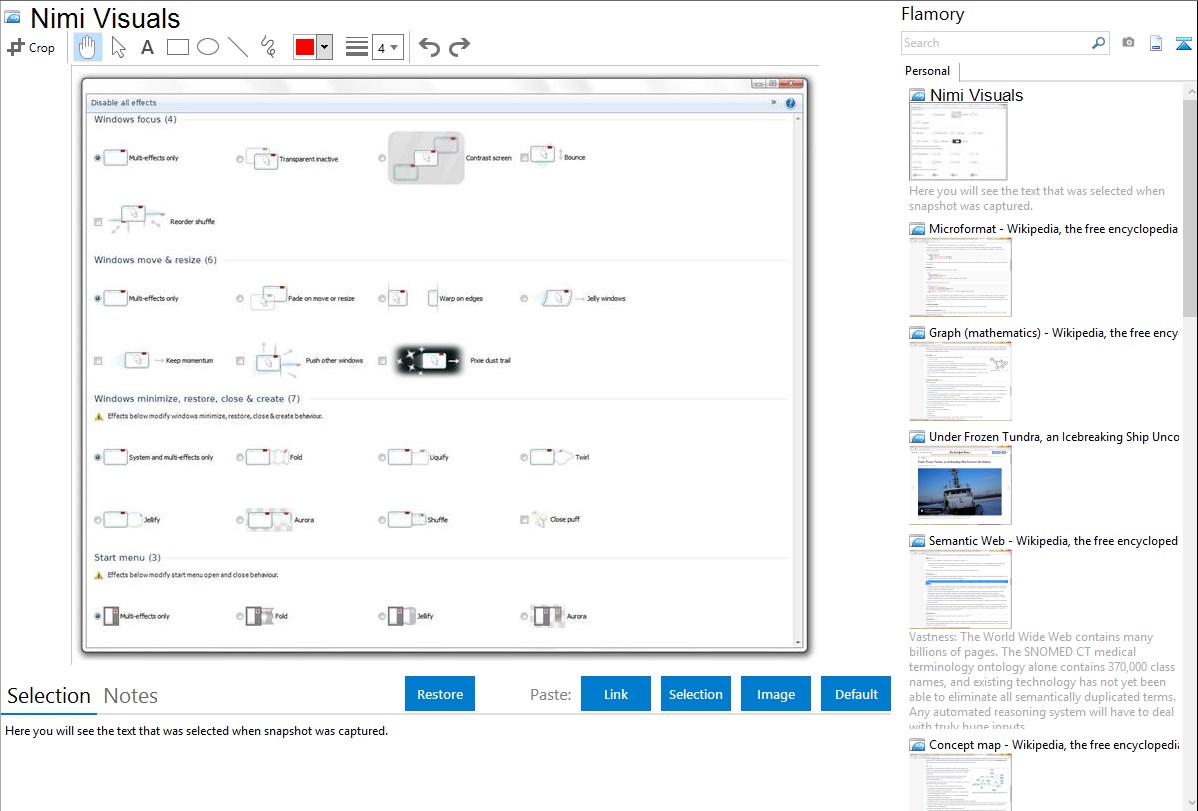Click the Paste Link button
This screenshot has width=1198, height=811.
tap(616, 694)
